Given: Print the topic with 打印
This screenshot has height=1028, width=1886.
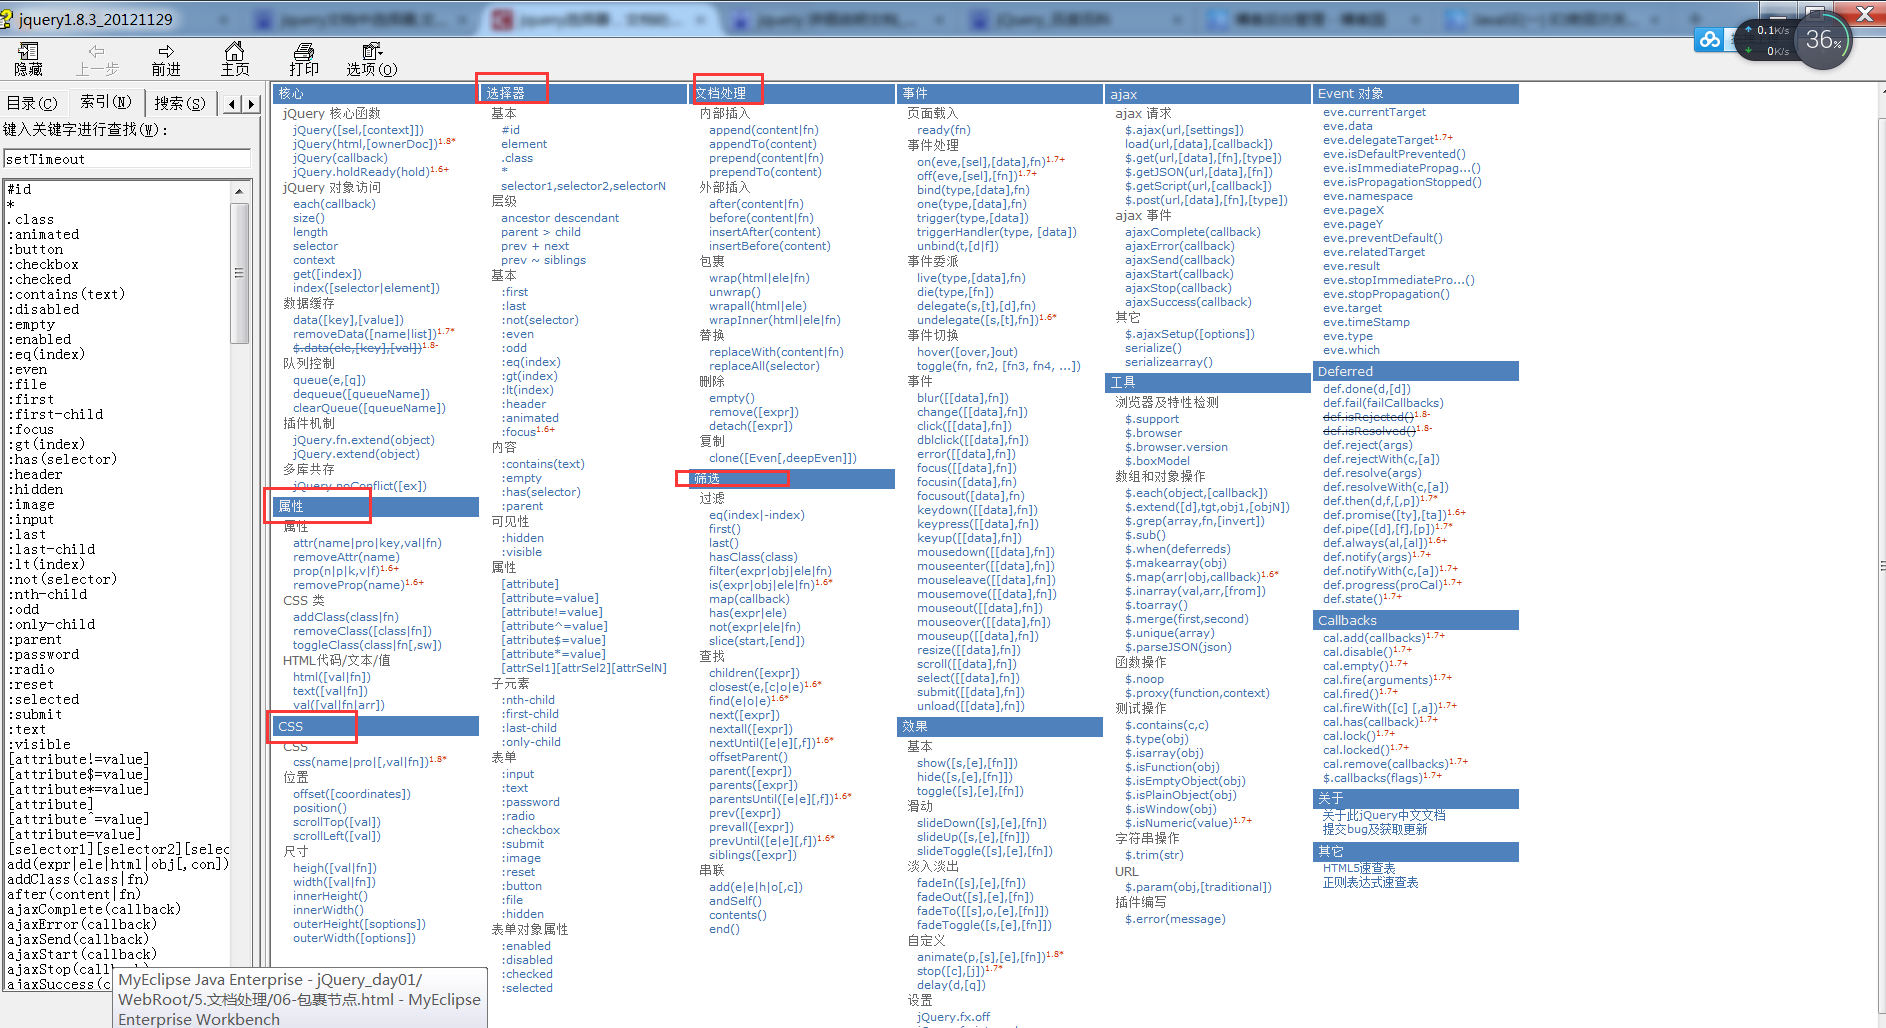Looking at the screenshot, I should [x=304, y=59].
